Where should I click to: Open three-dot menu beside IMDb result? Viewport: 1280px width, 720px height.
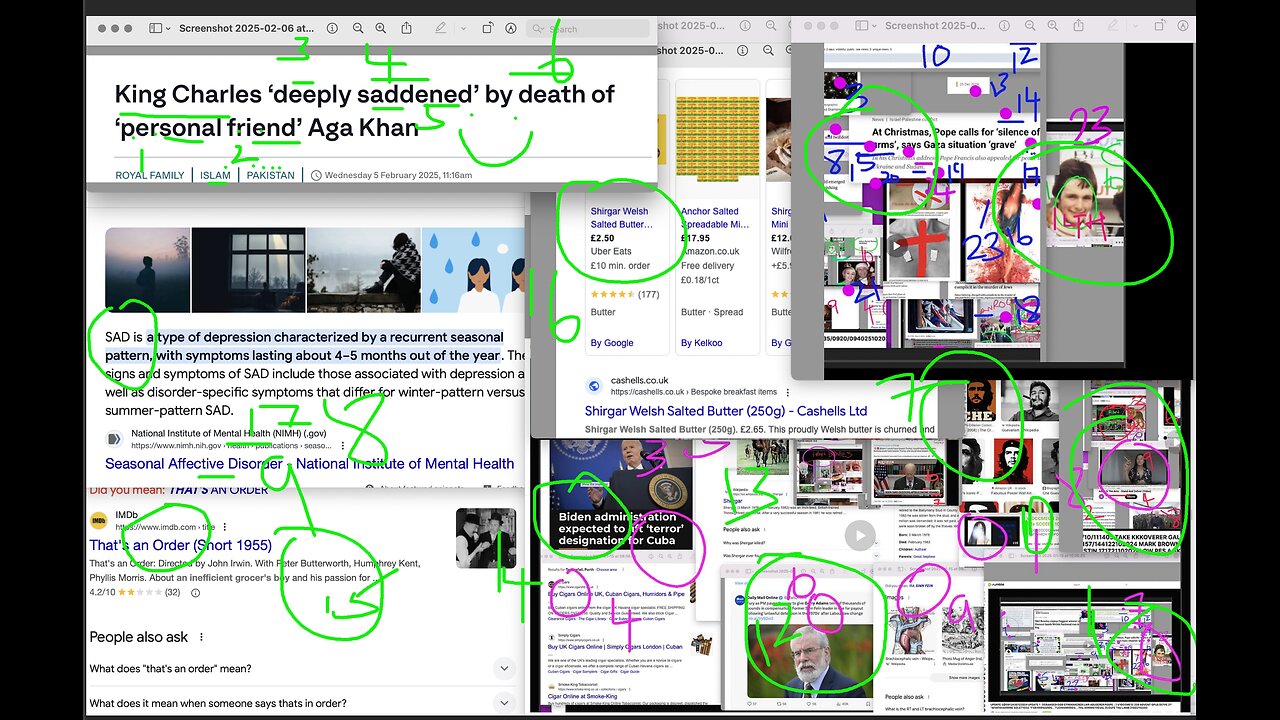pyautogui.click(x=224, y=526)
